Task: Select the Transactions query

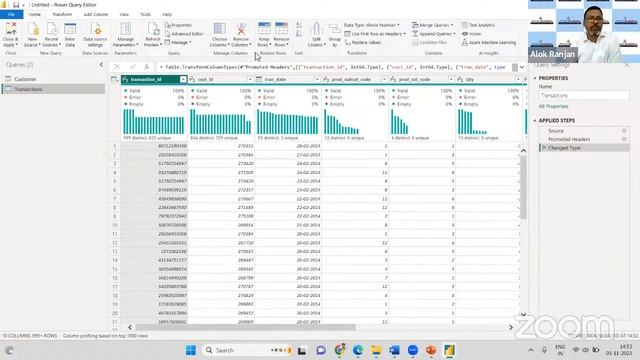Action: coord(53,89)
